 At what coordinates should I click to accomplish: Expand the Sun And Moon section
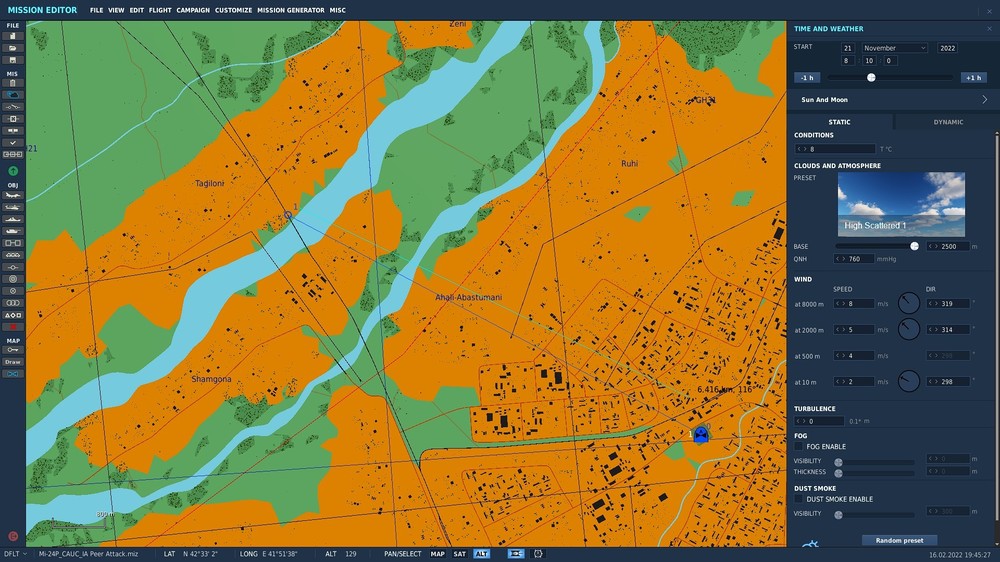(893, 100)
